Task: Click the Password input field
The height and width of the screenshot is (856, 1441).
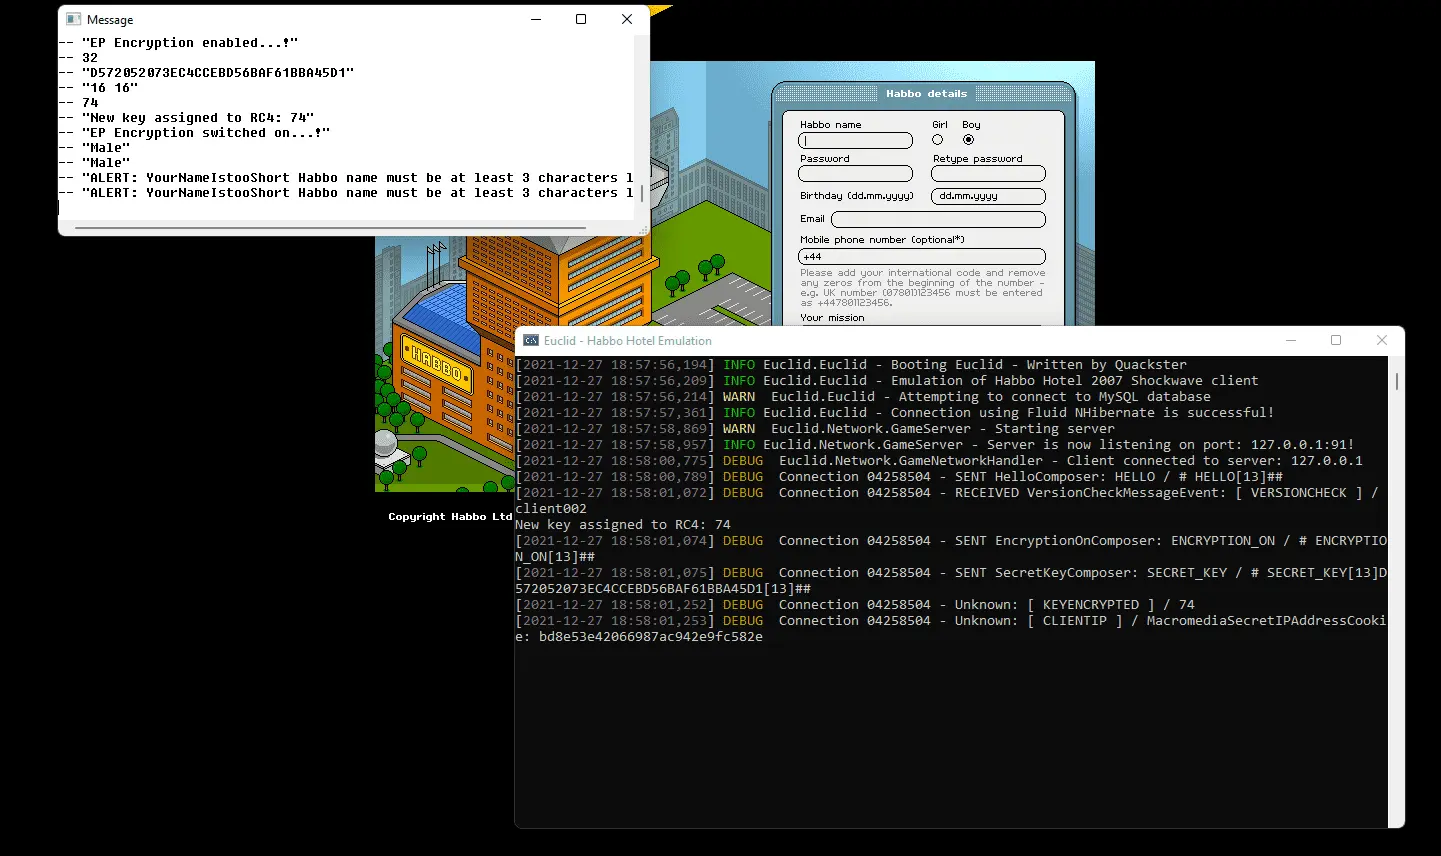Action: [855, 174]
